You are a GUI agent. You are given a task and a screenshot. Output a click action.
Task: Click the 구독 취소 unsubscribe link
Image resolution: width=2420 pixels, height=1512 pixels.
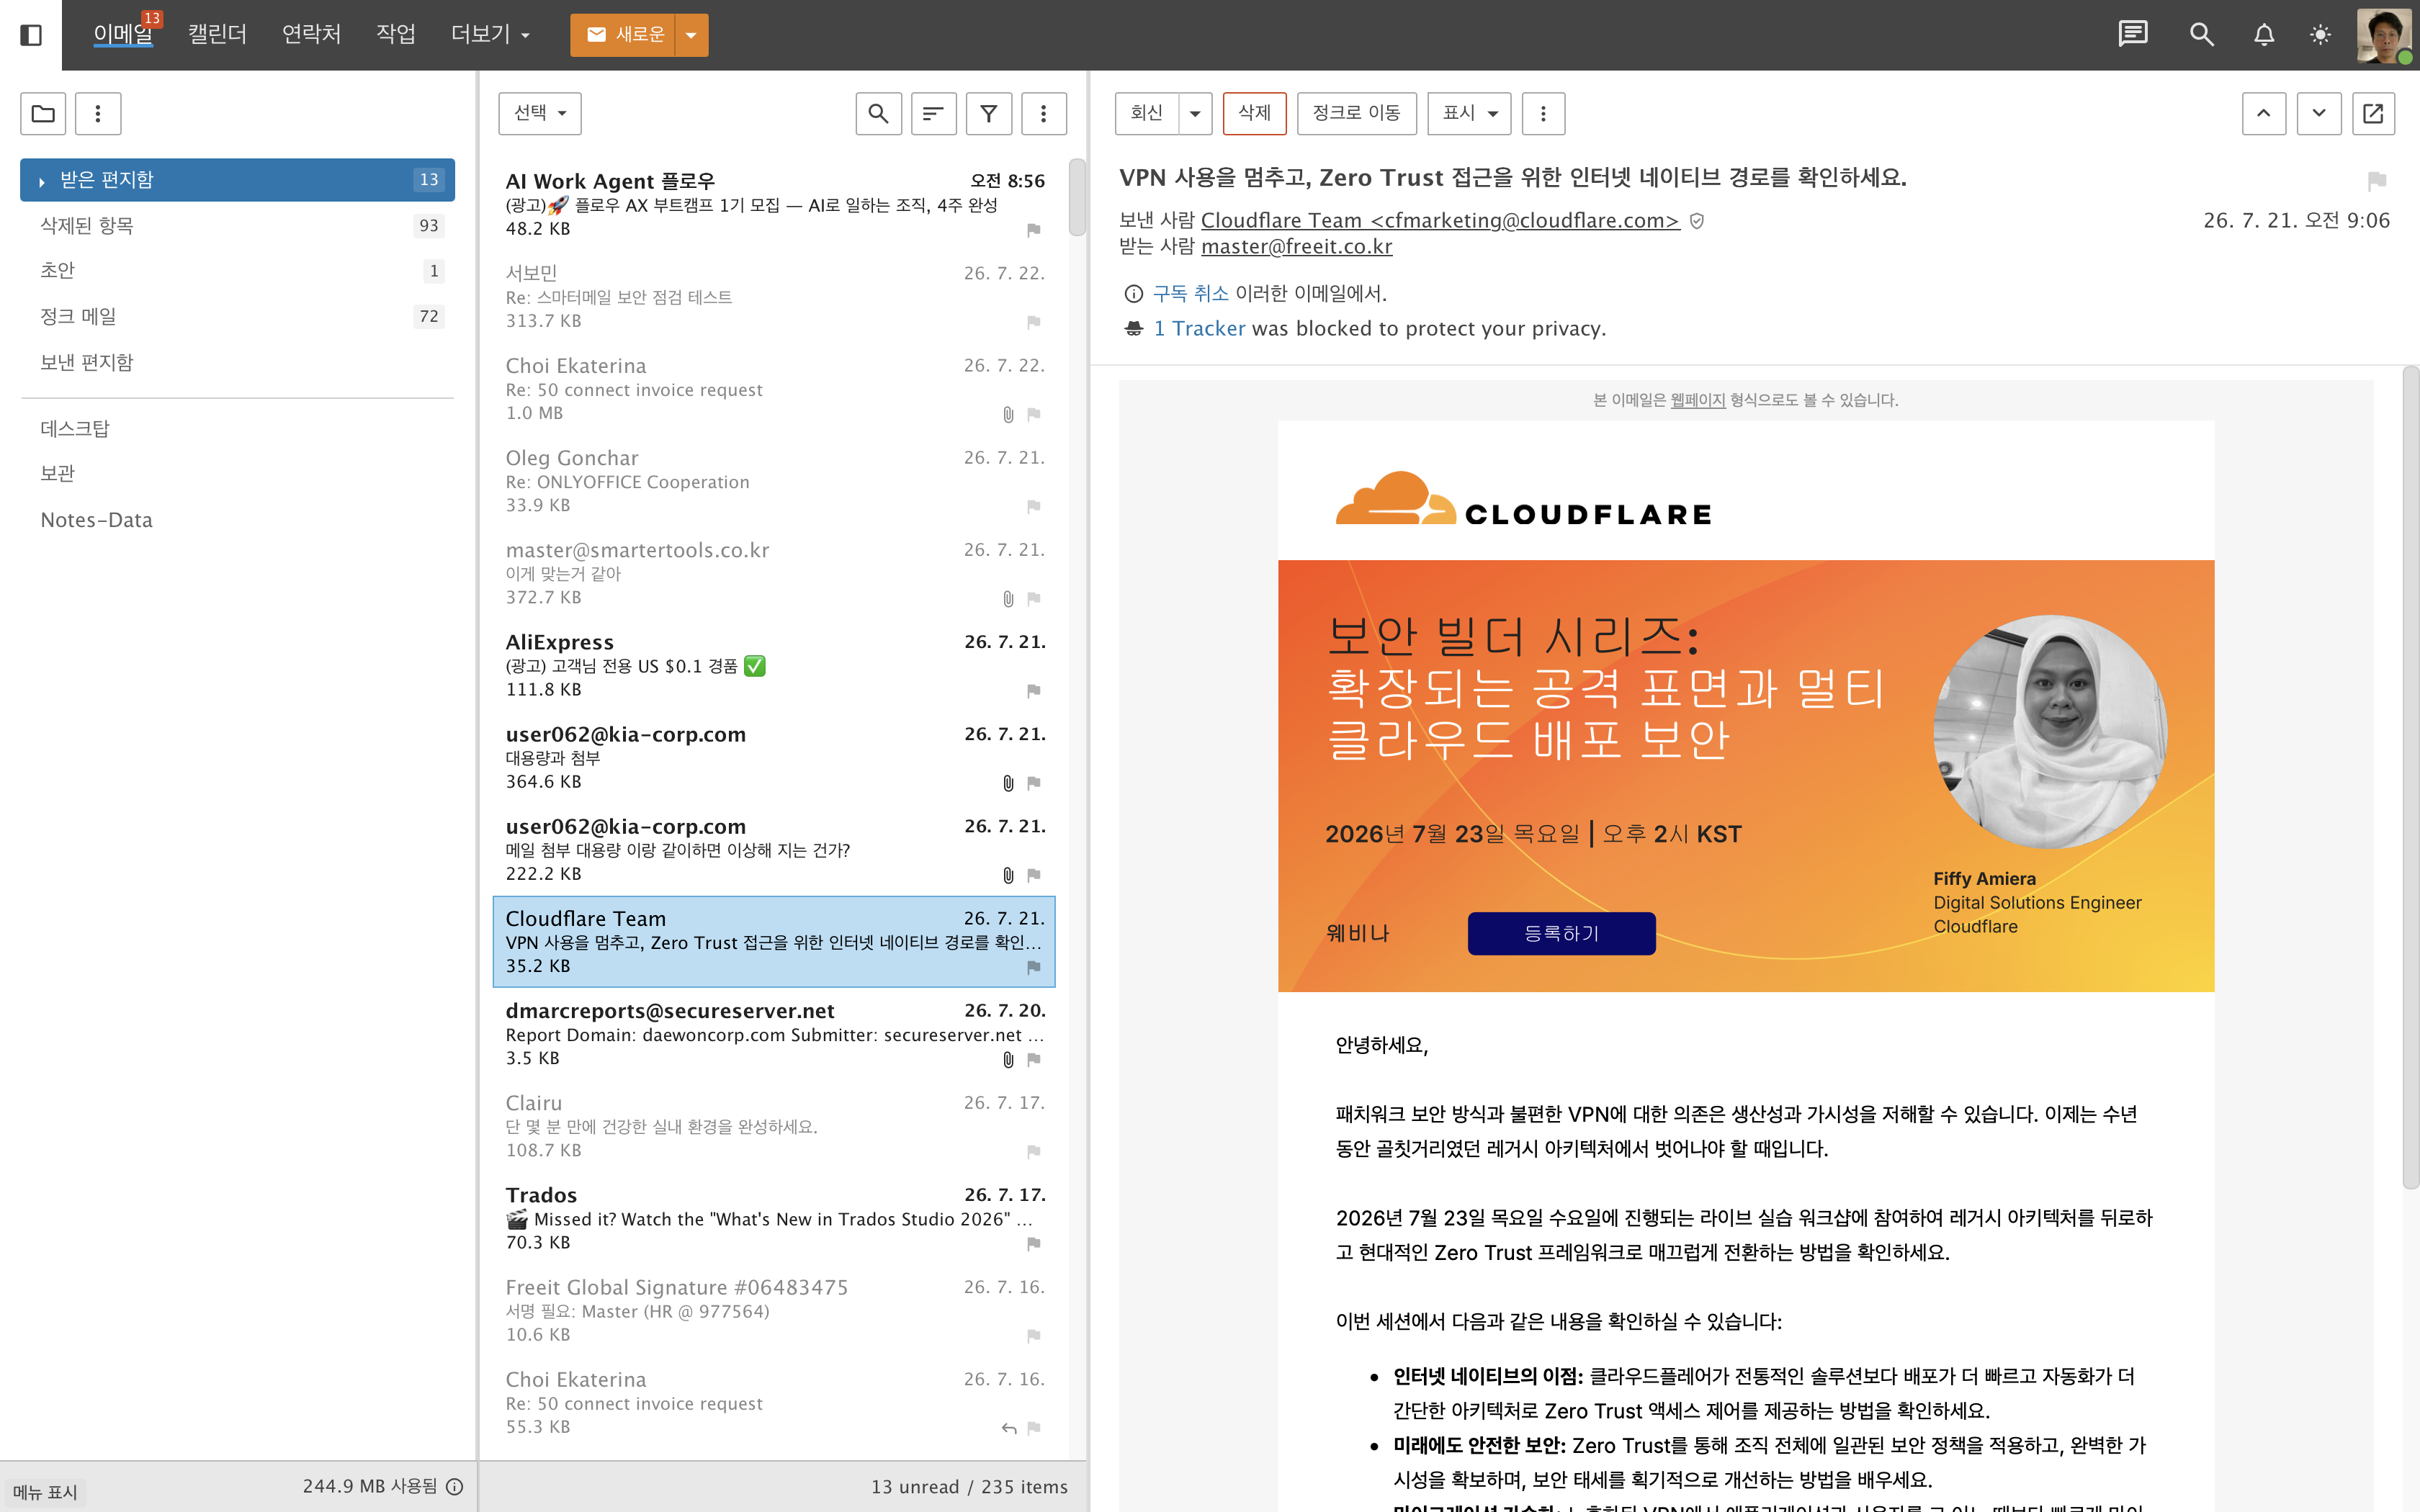tap(1190, 294)
